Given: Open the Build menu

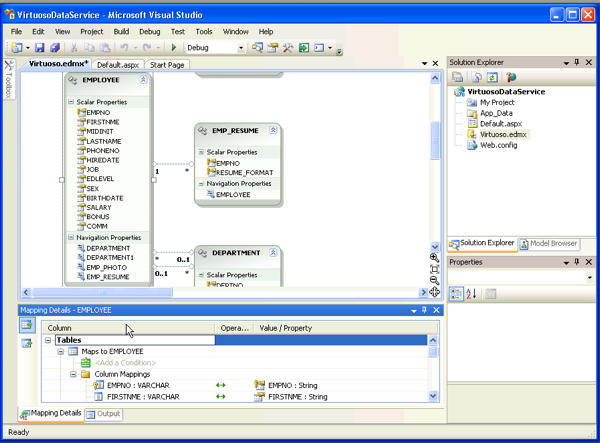Looking at the screenshot, I should [x=121, y=32].
